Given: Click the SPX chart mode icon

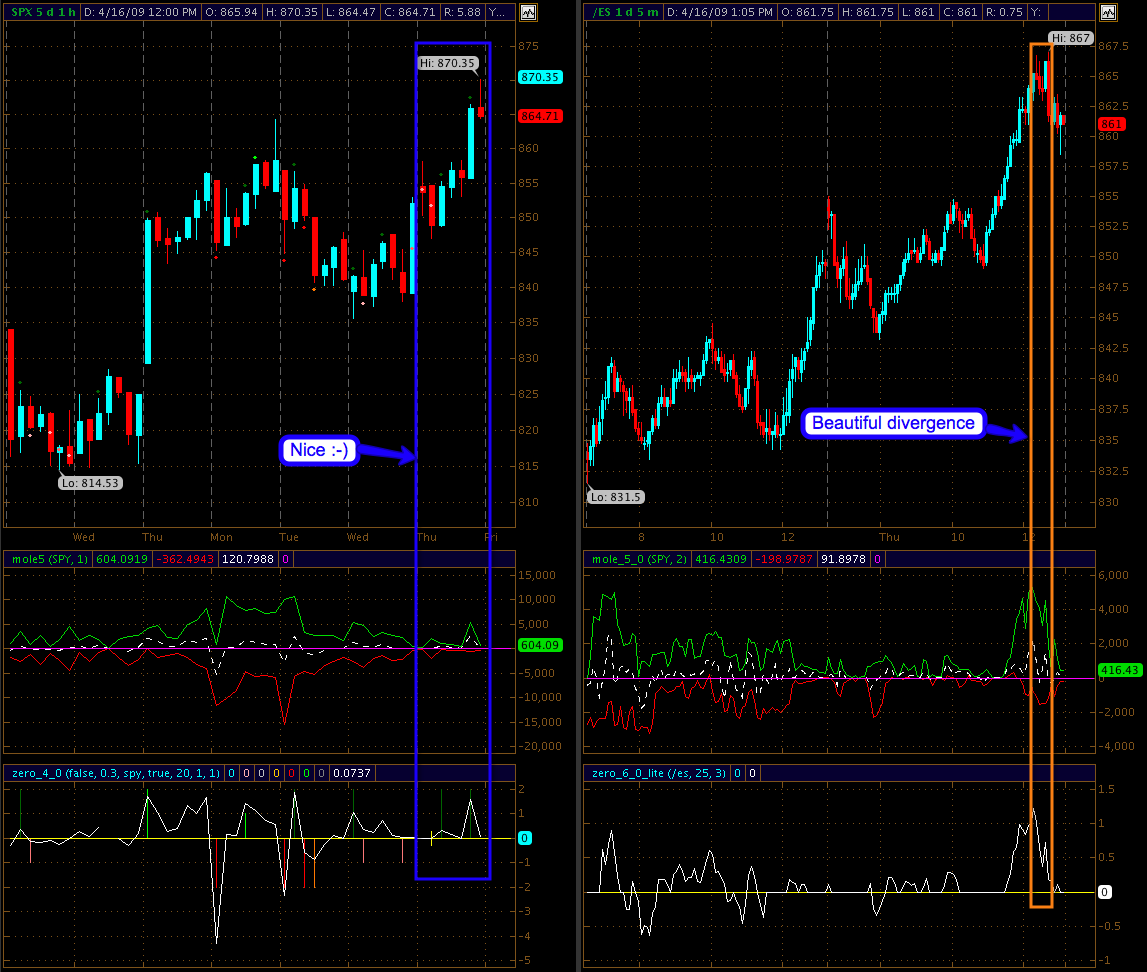Looking at the screenshot, I should (x=528, y=13).
